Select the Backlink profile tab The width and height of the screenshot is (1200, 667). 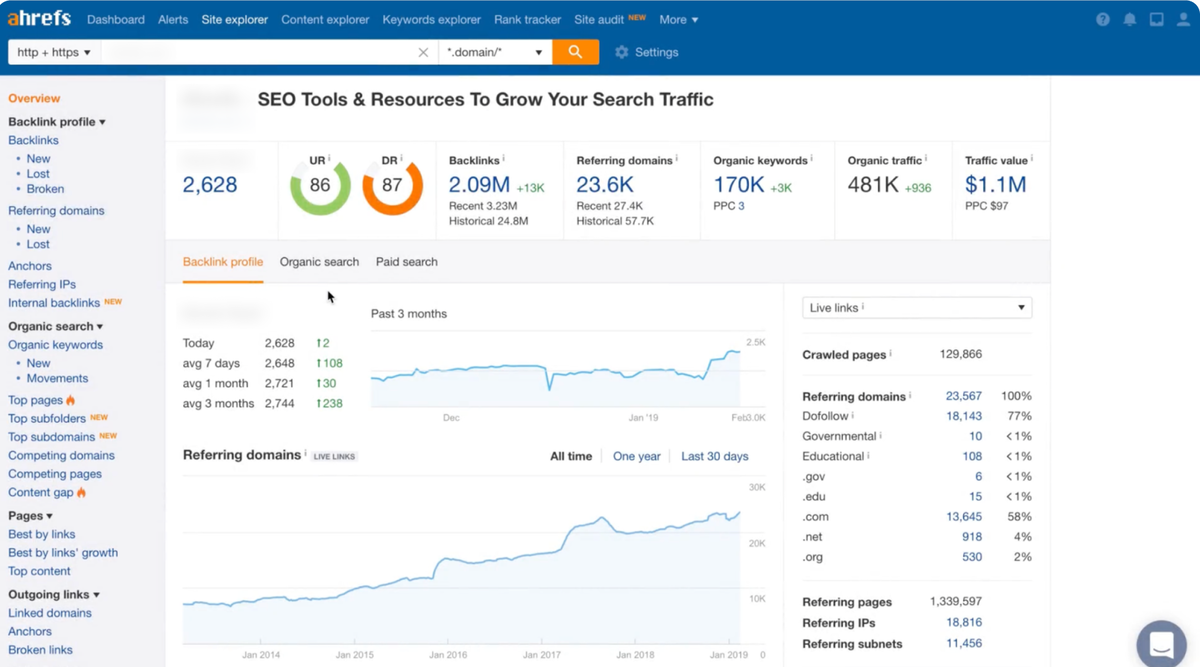[223, 262]
